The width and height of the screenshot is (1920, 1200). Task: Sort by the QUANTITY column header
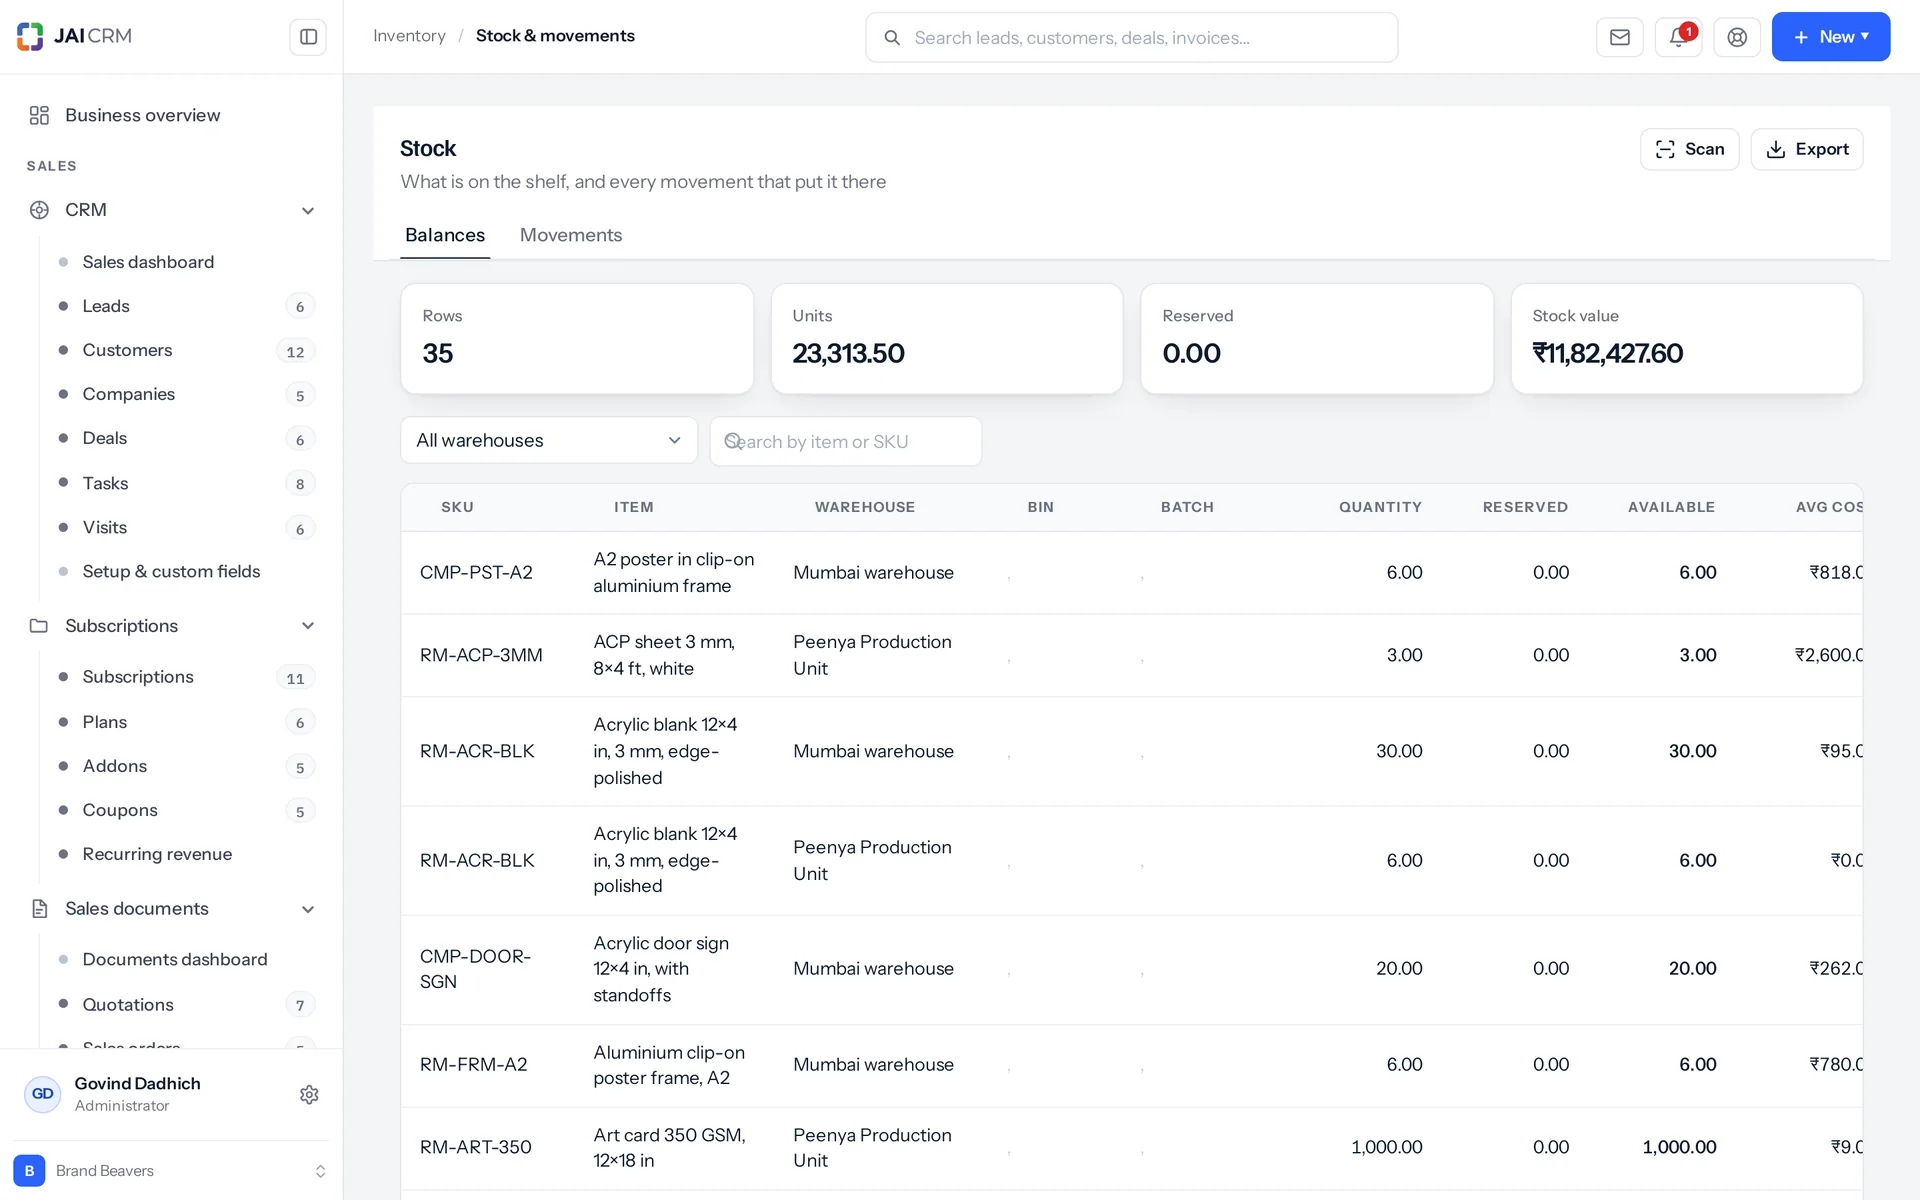pos(1380,507)
